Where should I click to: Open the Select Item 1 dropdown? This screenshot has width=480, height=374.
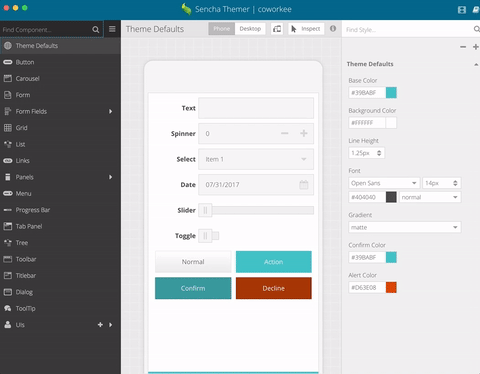pyautogui.click(x=256, y=159)
